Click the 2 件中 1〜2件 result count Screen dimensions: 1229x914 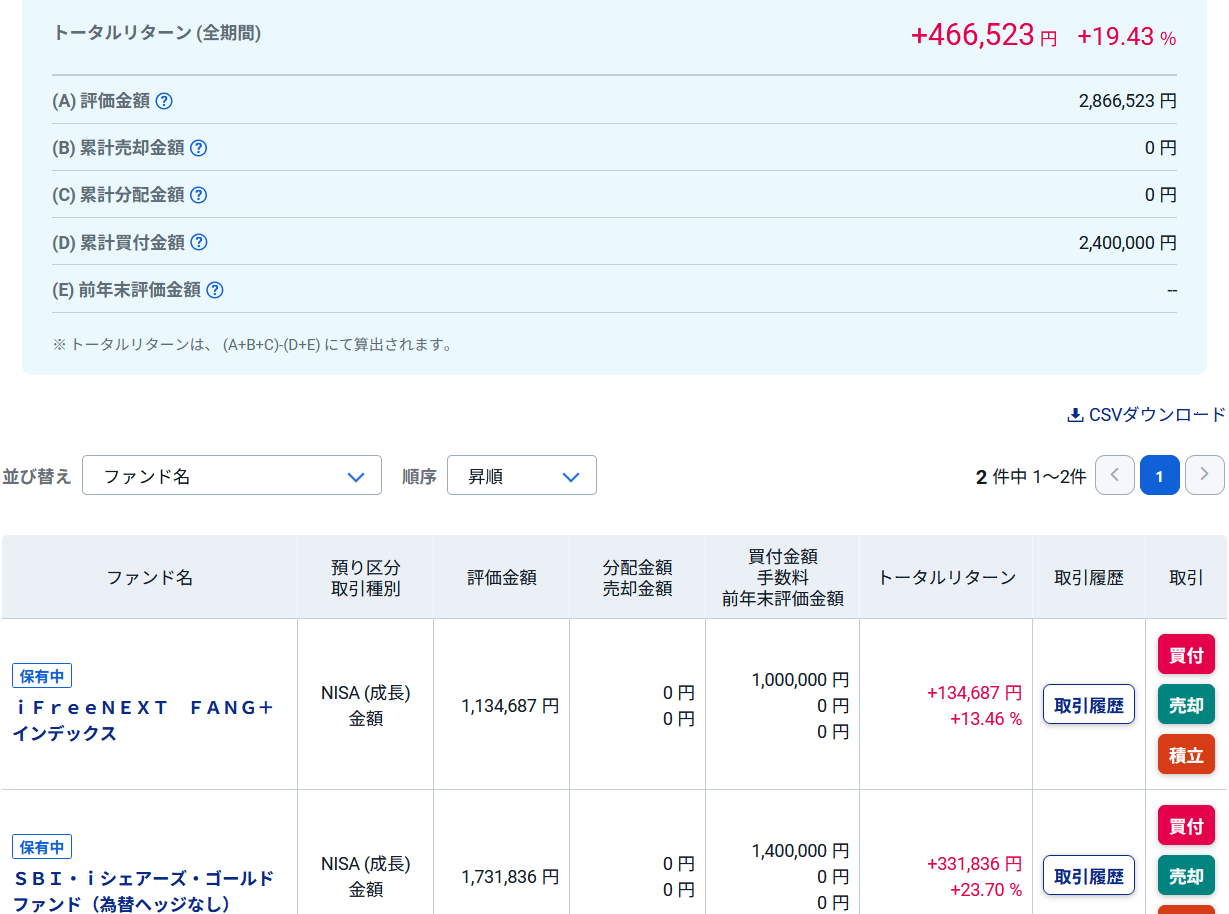pos(1031,477)
